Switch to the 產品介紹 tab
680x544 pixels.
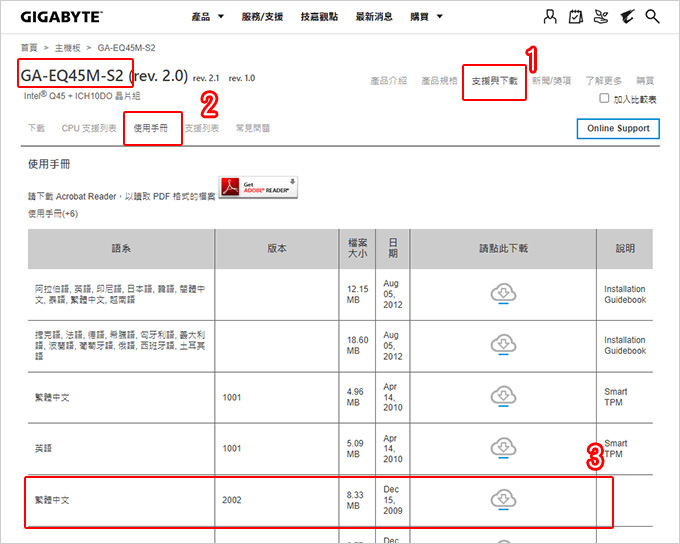[389, 81]
